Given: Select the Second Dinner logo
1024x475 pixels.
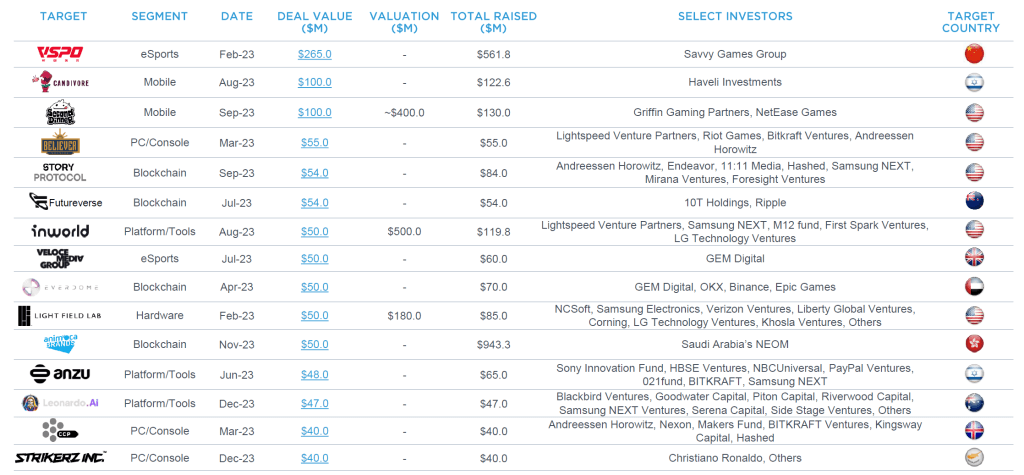Looking at the screenshot, I should 59,112.
